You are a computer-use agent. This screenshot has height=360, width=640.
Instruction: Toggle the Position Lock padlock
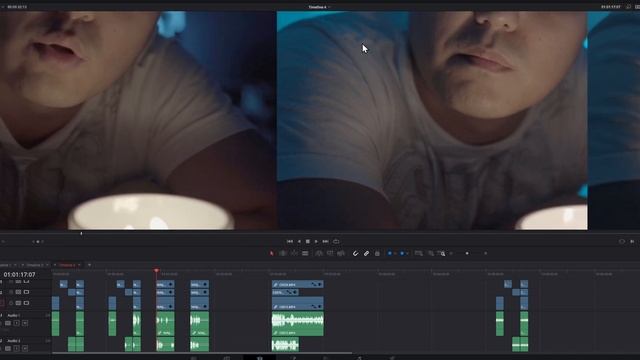(377, 253)
